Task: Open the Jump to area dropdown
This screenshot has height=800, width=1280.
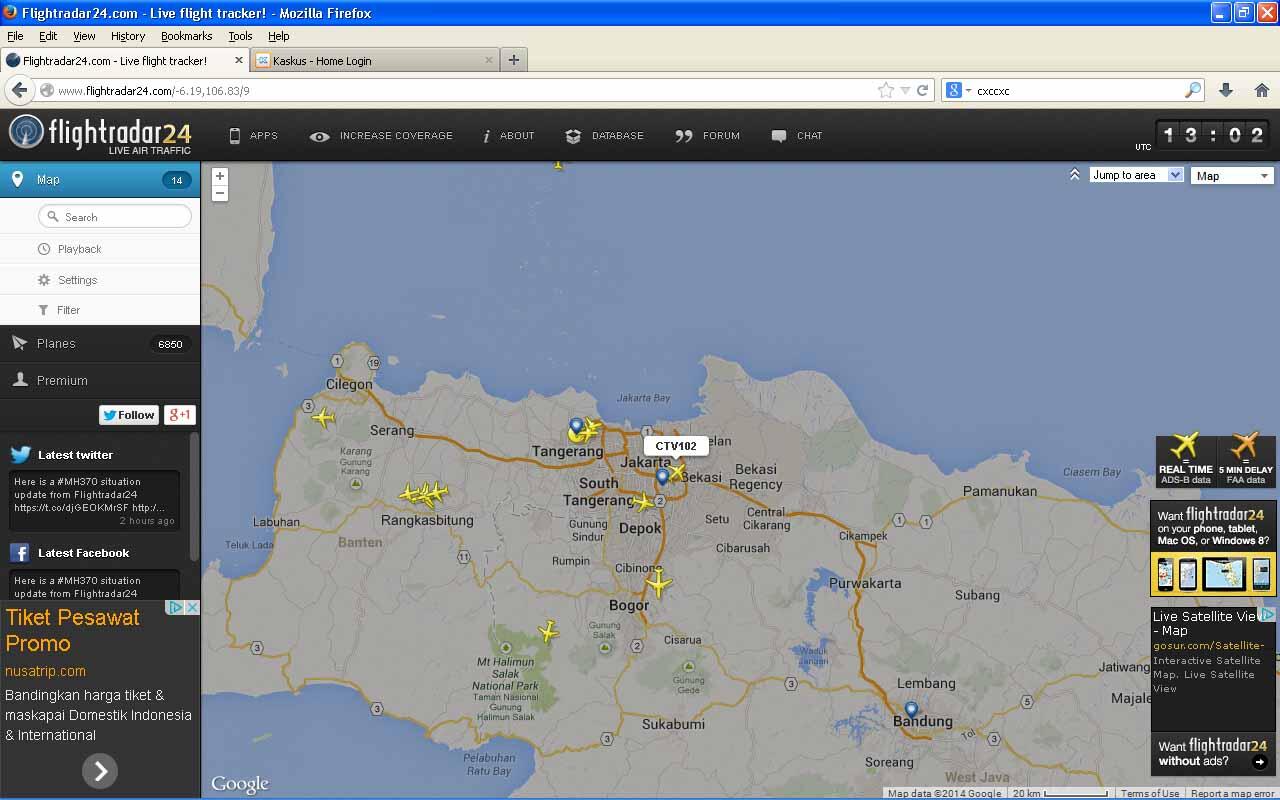Action: pyautogui.click(x=1137, y=175)
